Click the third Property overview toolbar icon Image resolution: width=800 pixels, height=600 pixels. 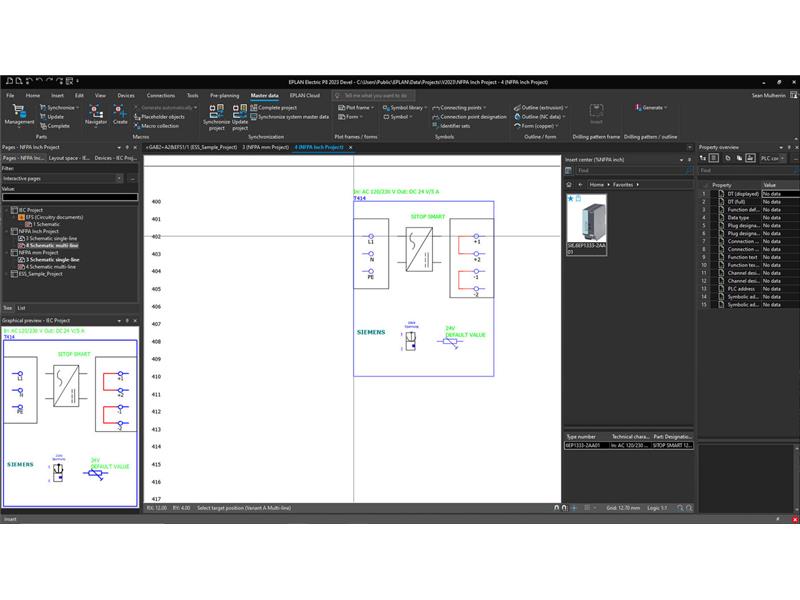[x=728, y=158]
